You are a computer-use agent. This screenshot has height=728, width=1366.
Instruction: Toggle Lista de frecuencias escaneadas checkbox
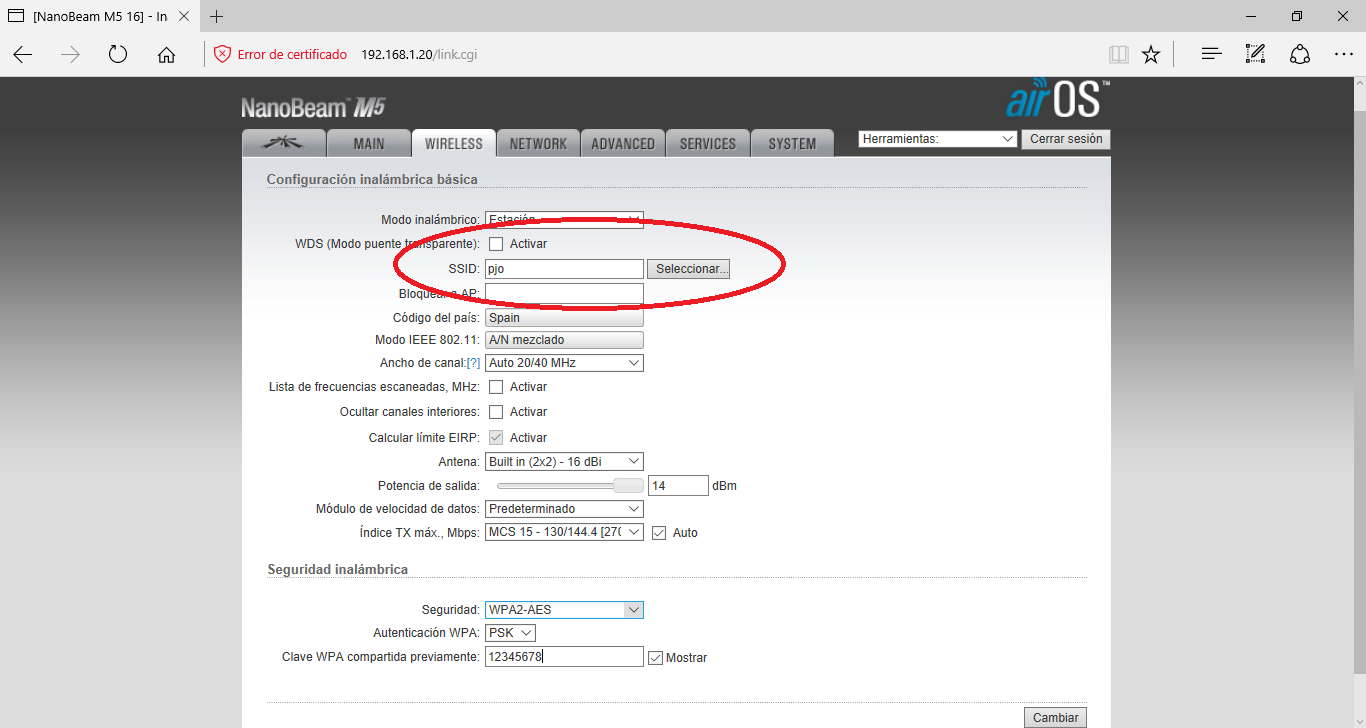click(x=496, y=387)
